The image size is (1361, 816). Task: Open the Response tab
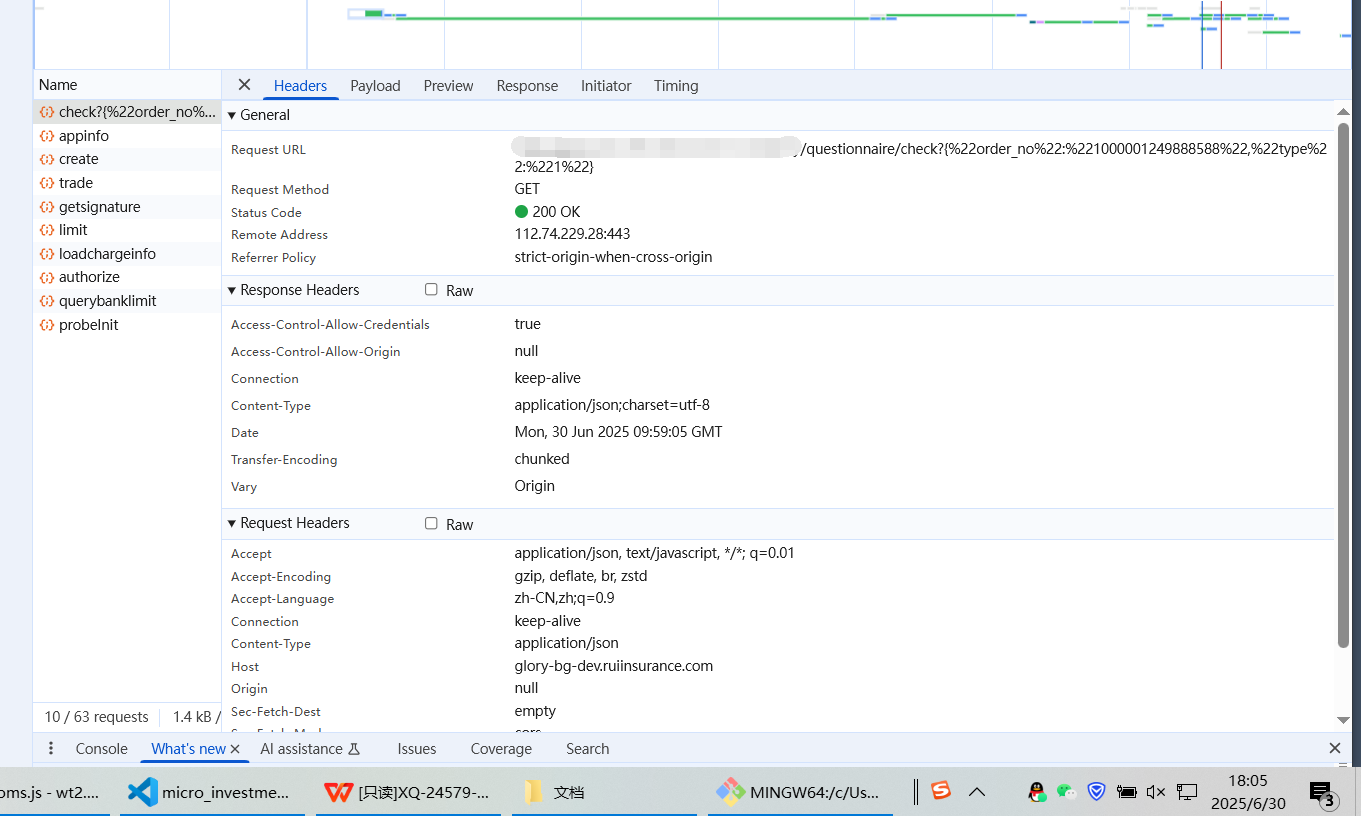(x=527, y=86)
